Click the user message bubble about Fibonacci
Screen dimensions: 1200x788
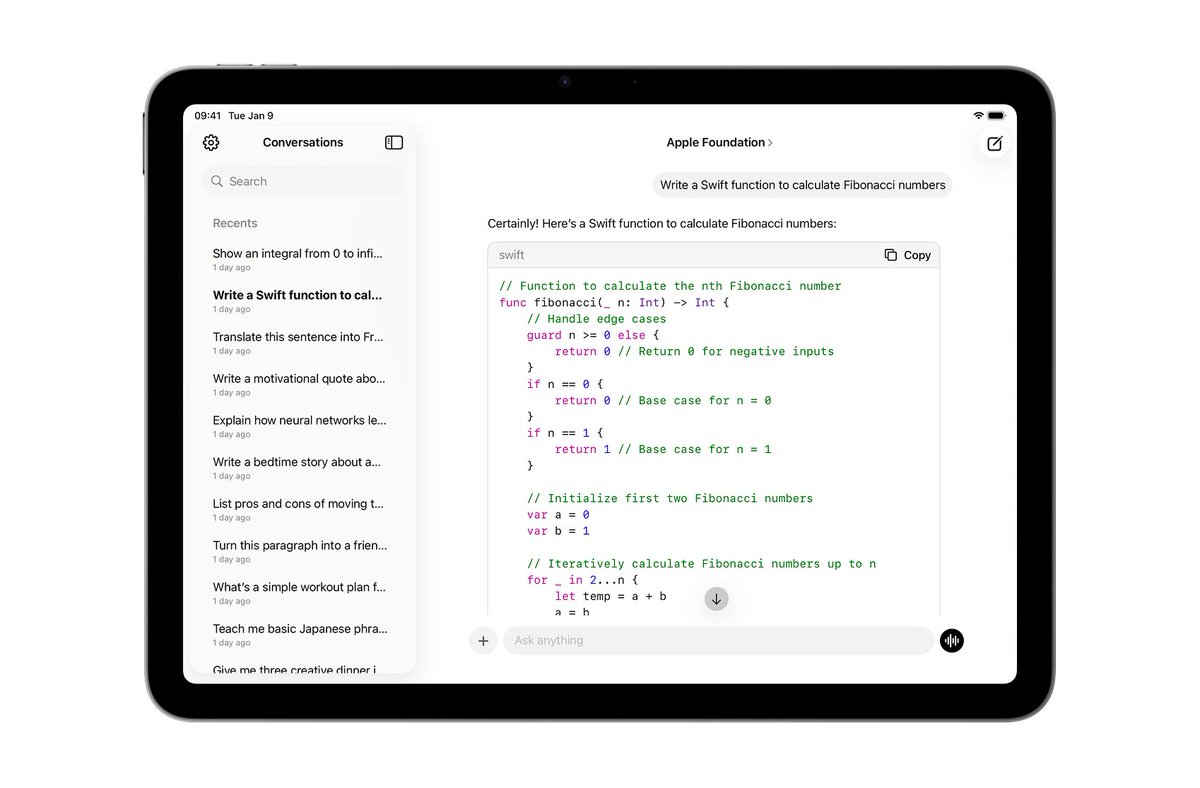click(803, 185)
